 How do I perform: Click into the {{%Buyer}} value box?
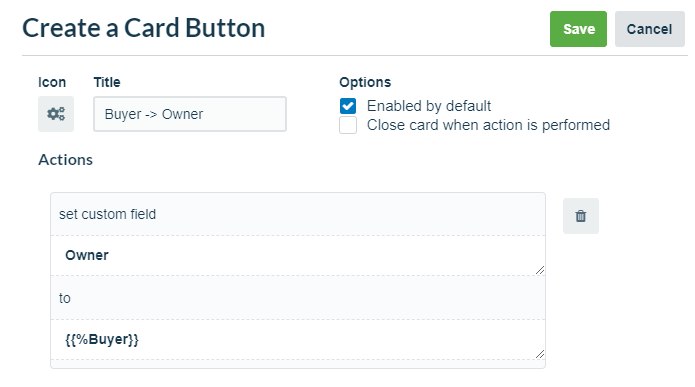(x=298, y=340)
